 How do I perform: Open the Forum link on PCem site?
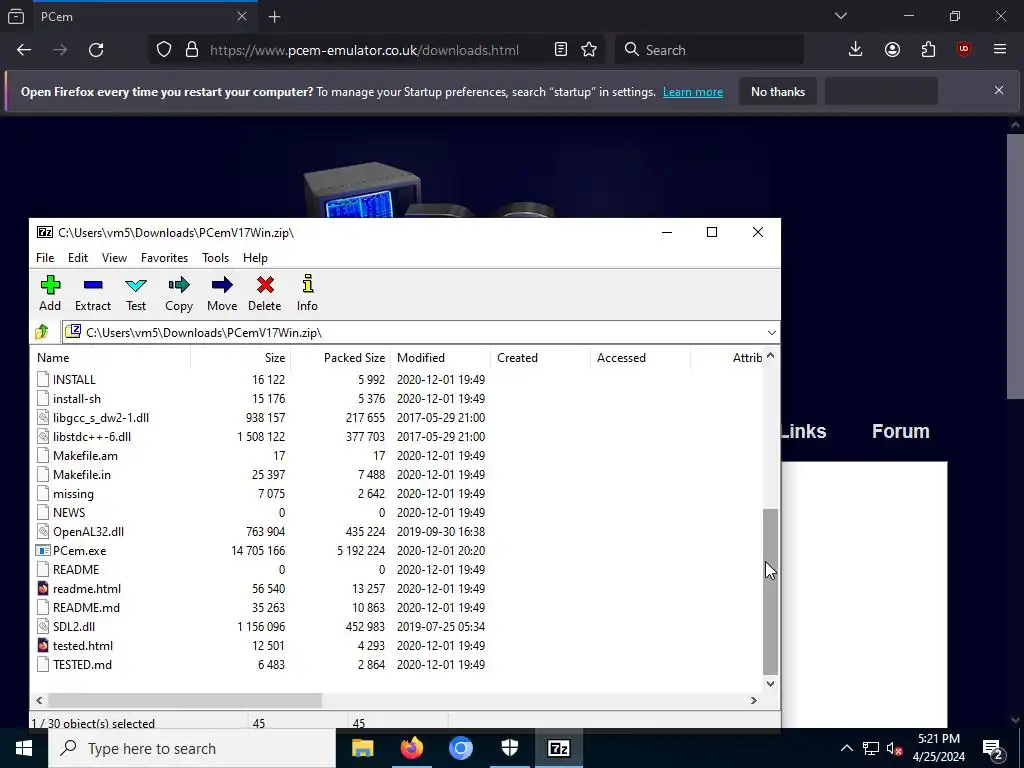901,431
